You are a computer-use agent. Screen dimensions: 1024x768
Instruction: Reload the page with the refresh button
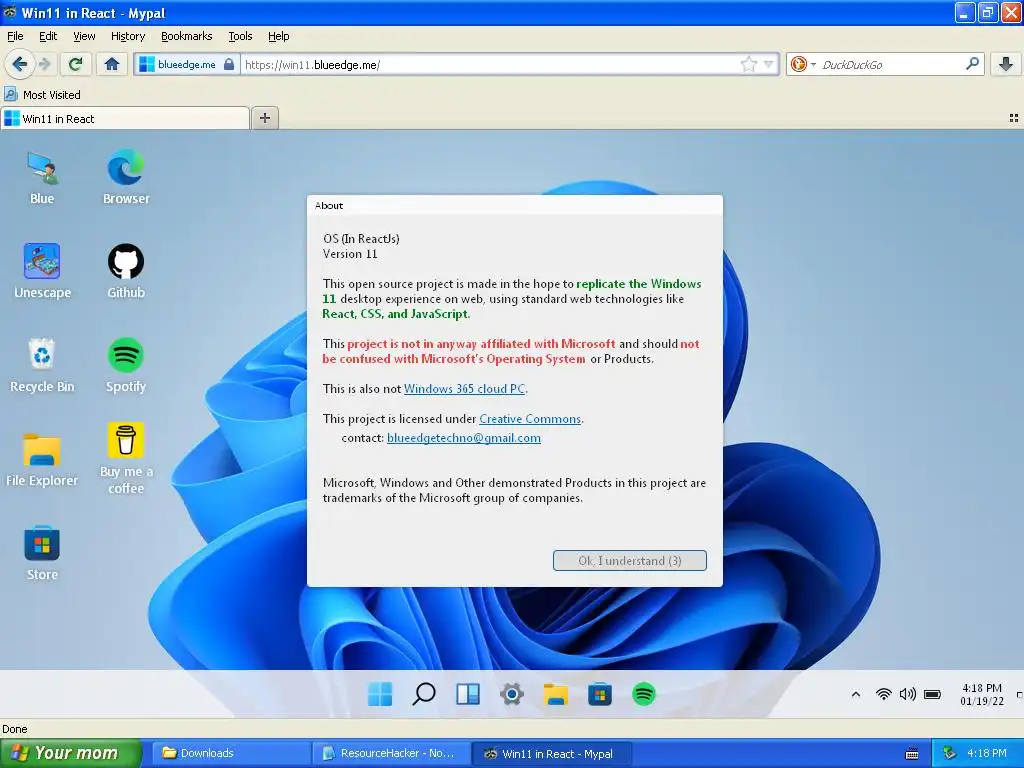click(x=75, y=64)
